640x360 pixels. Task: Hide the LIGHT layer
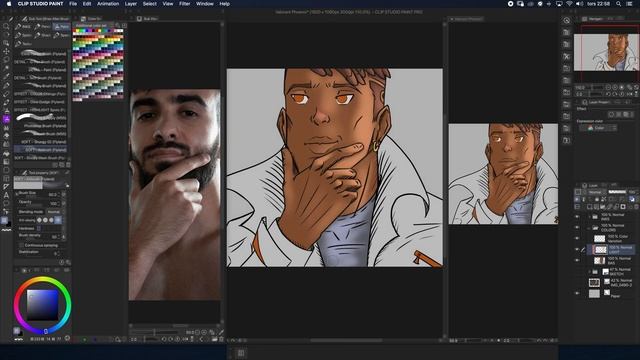pyautogui.click(x=577, y=249)
